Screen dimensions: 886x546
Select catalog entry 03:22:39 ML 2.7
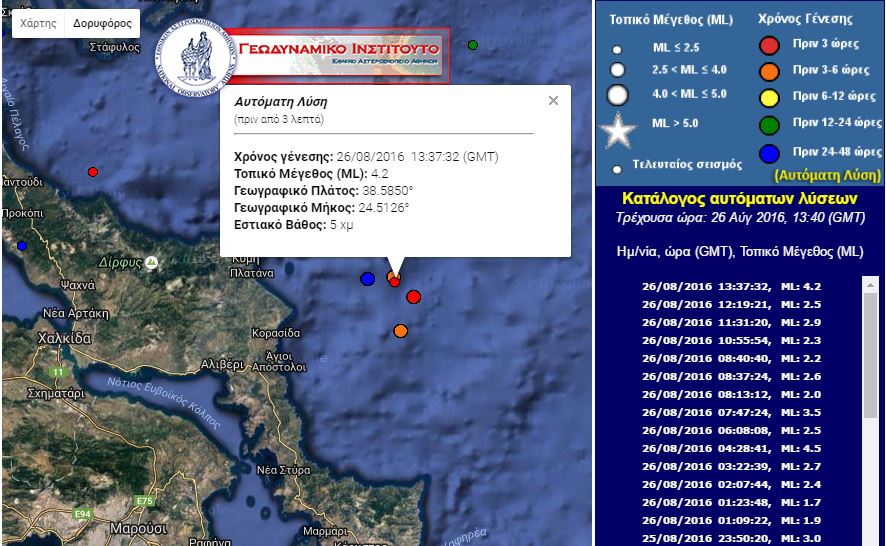pos(731,466)
